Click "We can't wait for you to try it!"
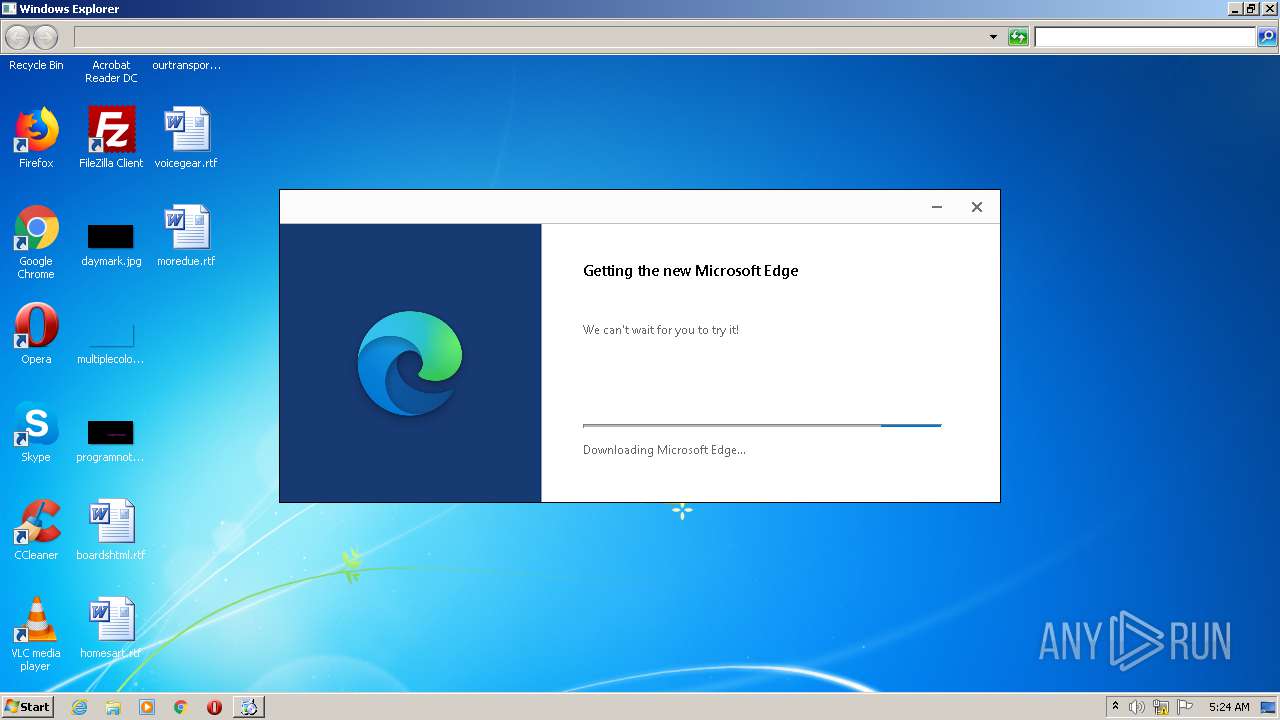The height and width of the screenshot is (720, 1280). 661,330
